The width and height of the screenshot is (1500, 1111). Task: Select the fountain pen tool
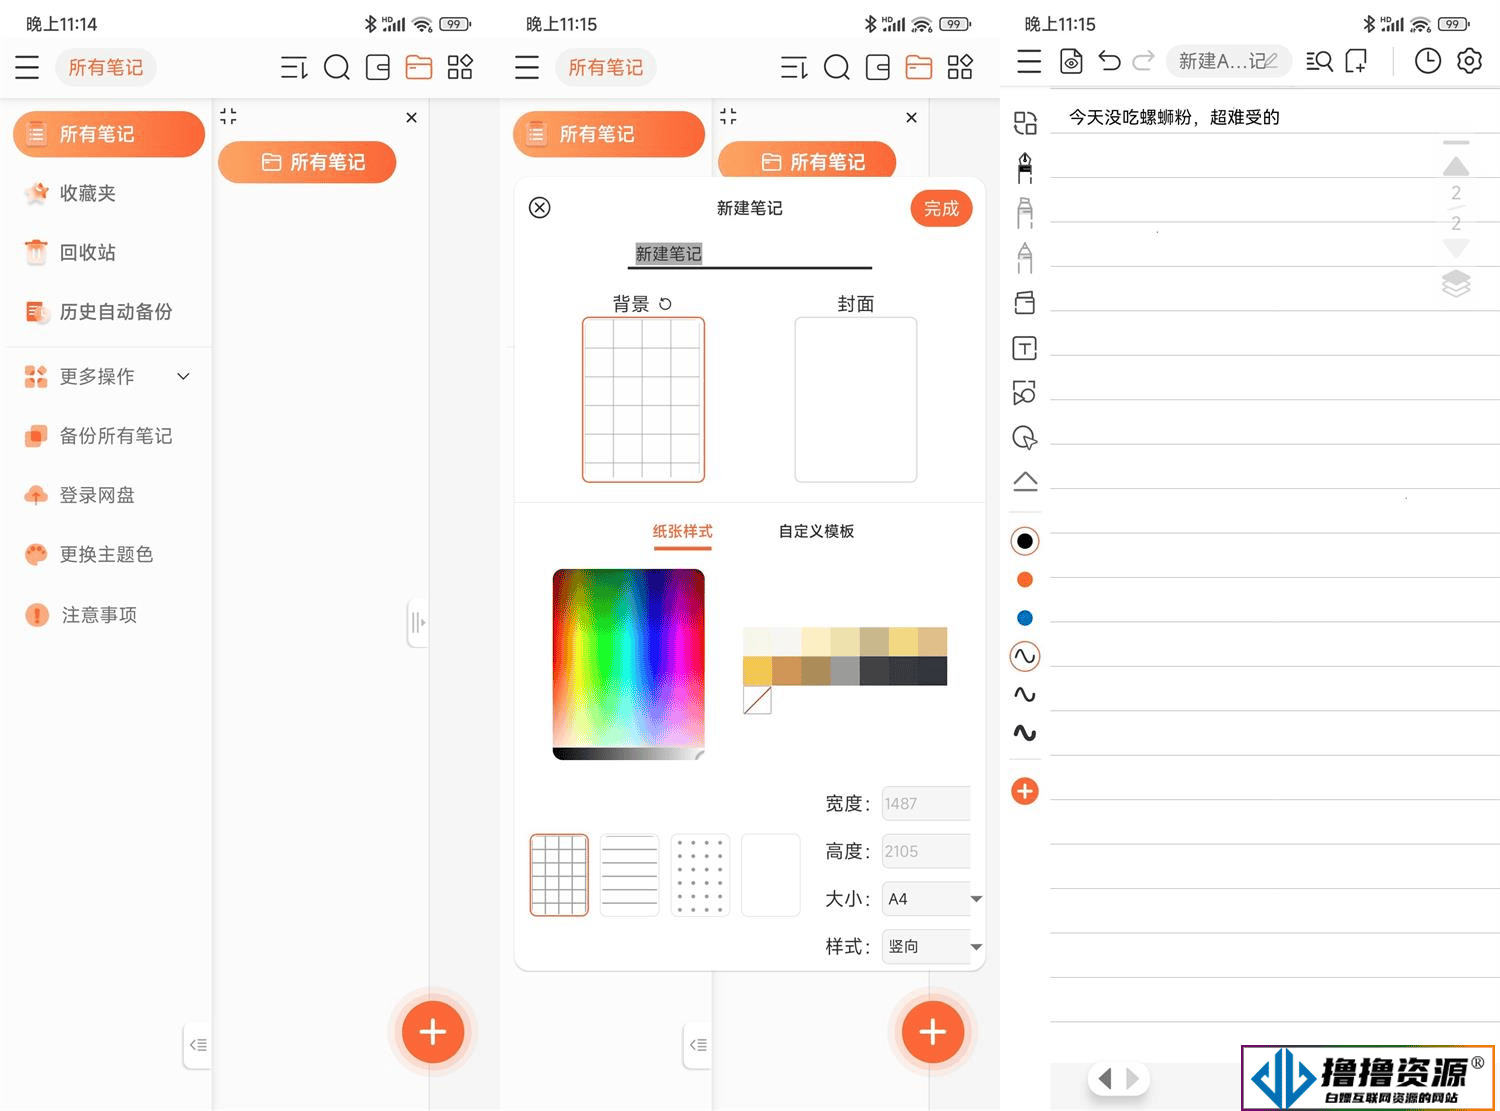(x=1024, y=168)
